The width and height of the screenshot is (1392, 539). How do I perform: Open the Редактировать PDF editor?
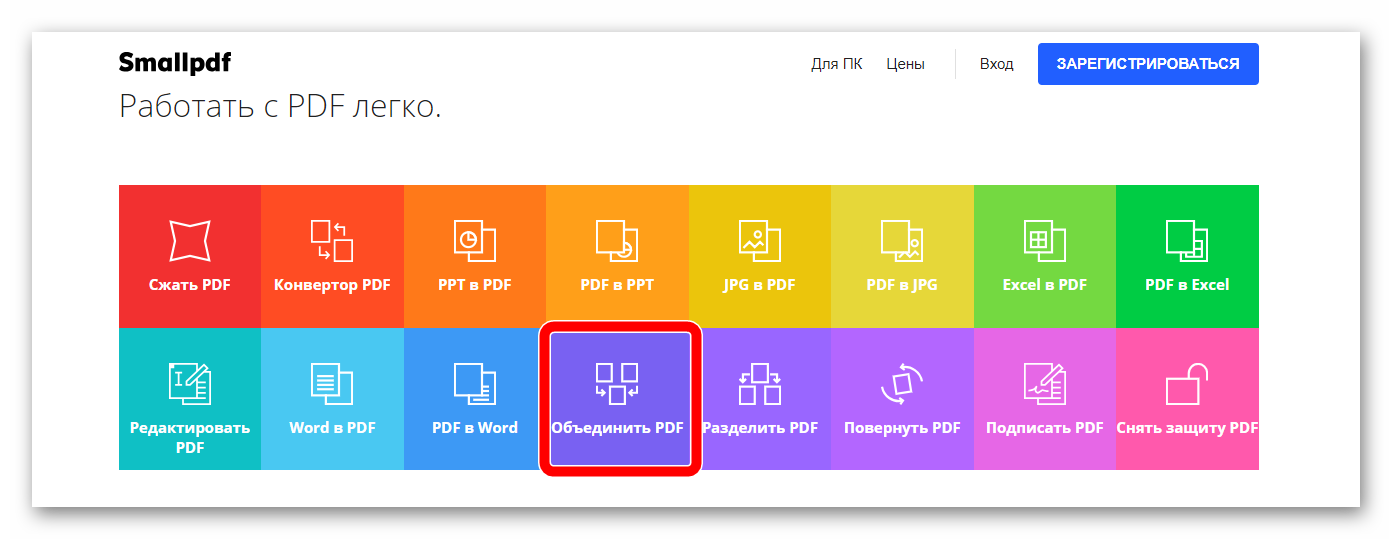coord(190,399)
